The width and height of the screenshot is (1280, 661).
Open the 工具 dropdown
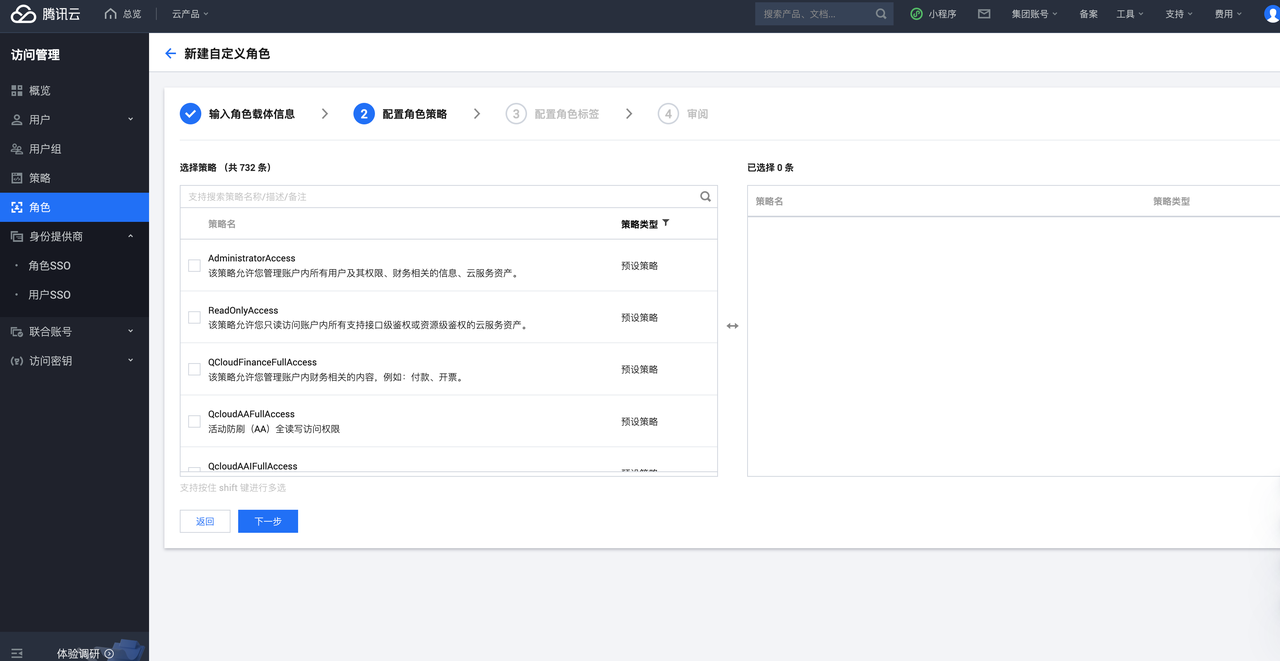pos(1130,14)
